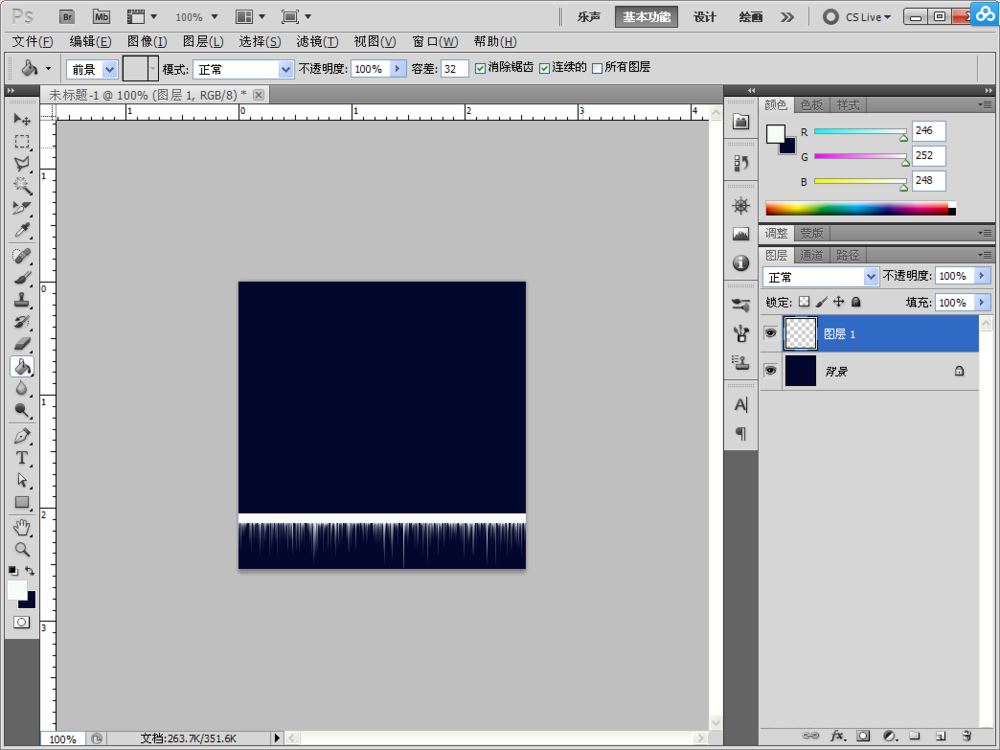Enable all layers checkbox 所有图层
Screen dimensions: 1000x750
(x=597, y=68)
